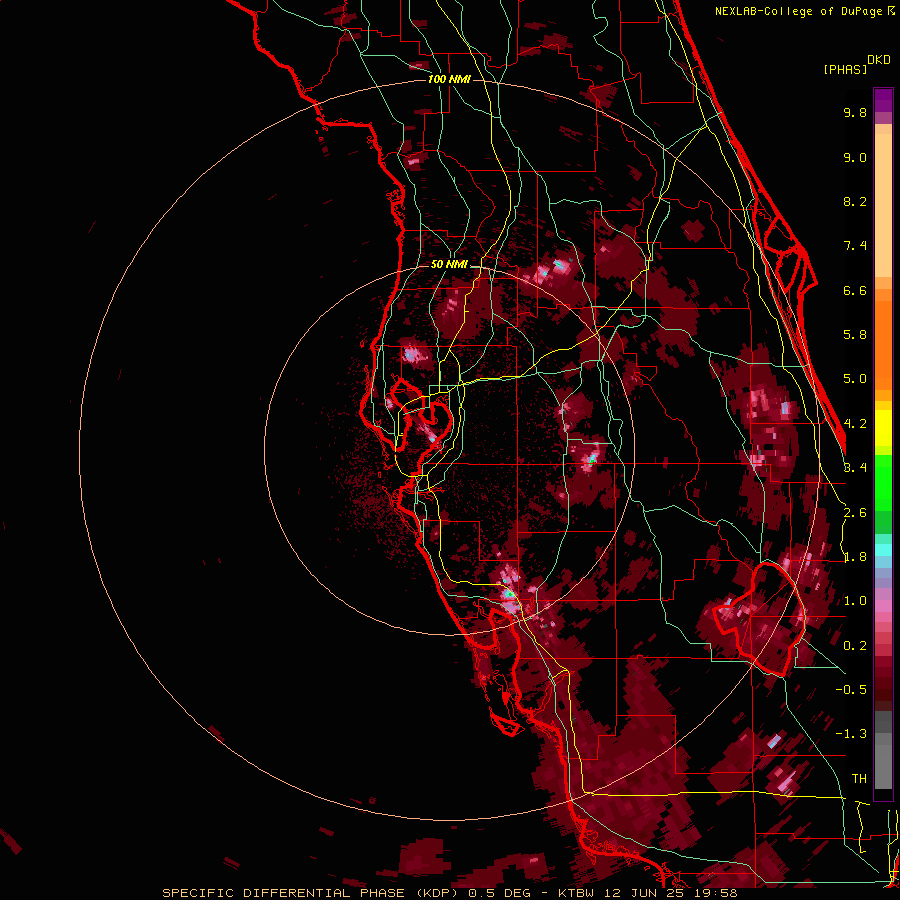This screenshot has height=900, width=900.
Task: Click the 50 NMI range ring label
Action: (449, 264)
